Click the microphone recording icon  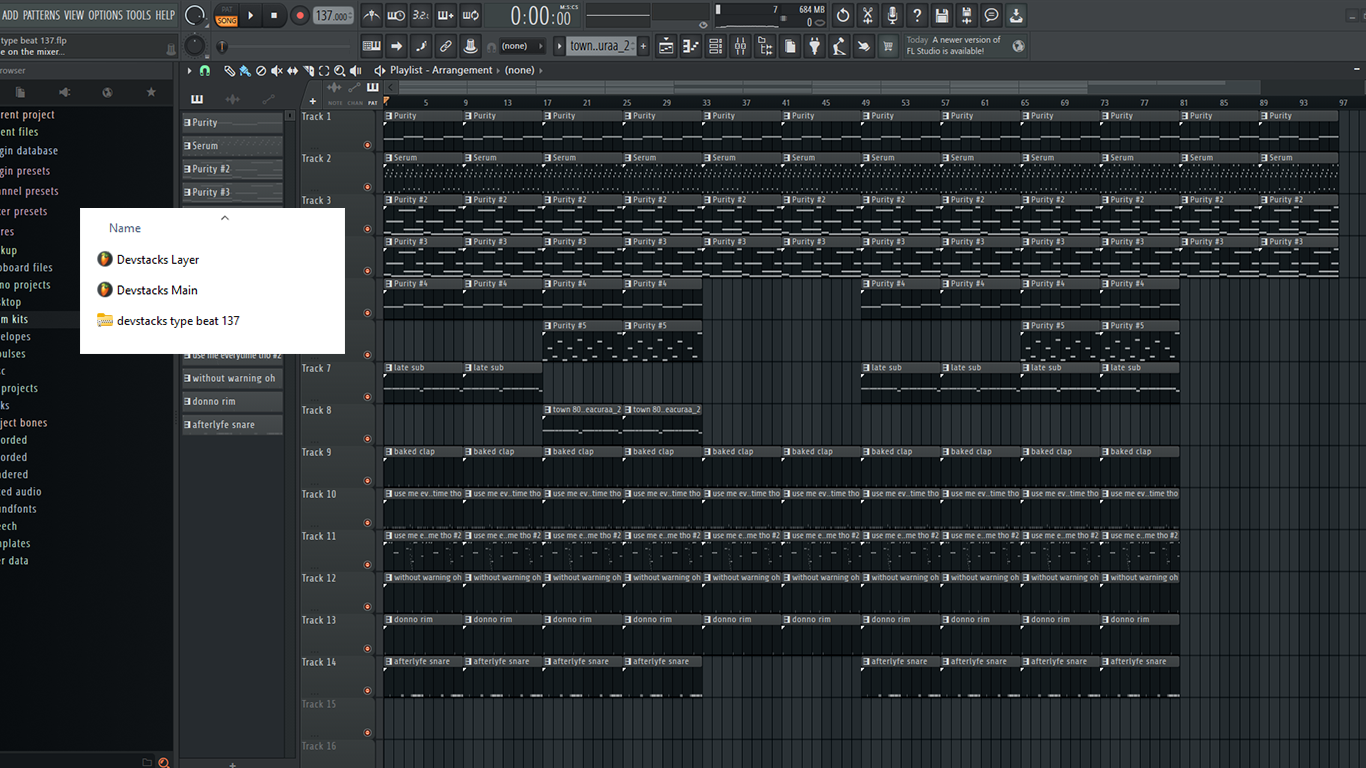click(x=891, y=15)
